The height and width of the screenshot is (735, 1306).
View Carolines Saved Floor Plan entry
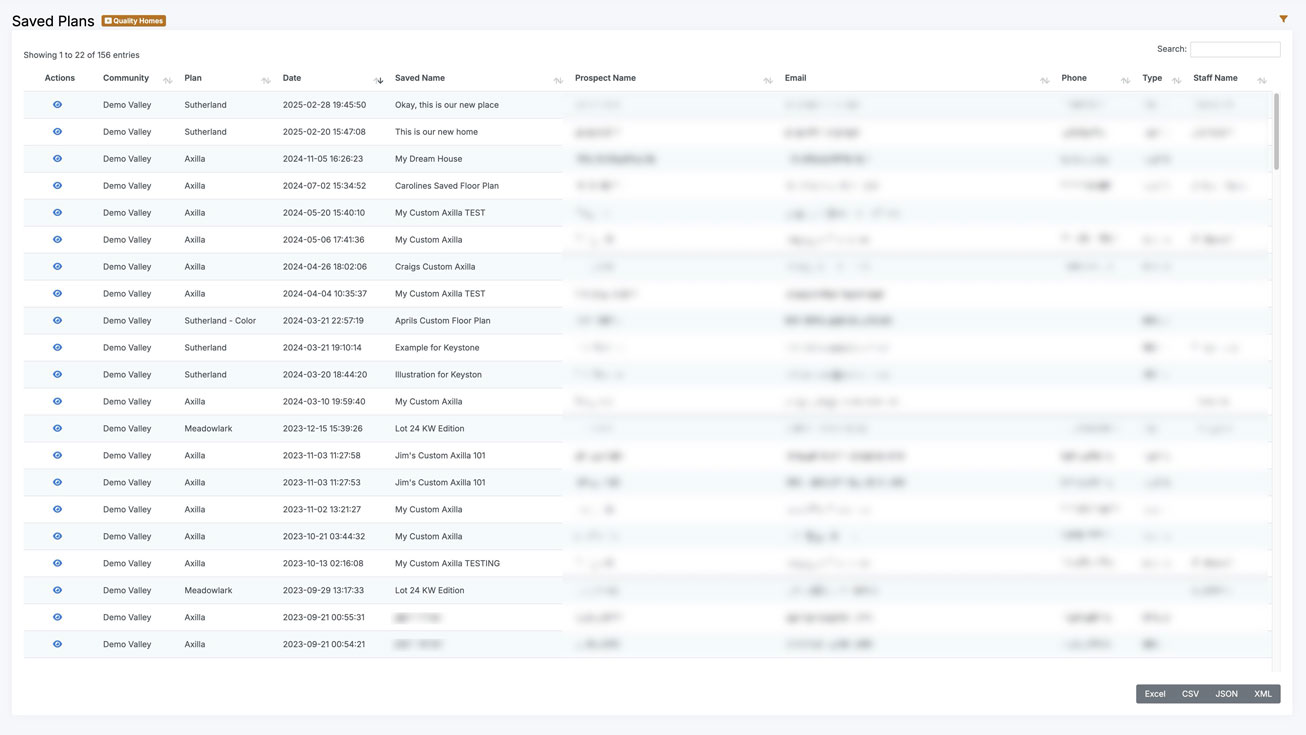click(x=57, y=185)
